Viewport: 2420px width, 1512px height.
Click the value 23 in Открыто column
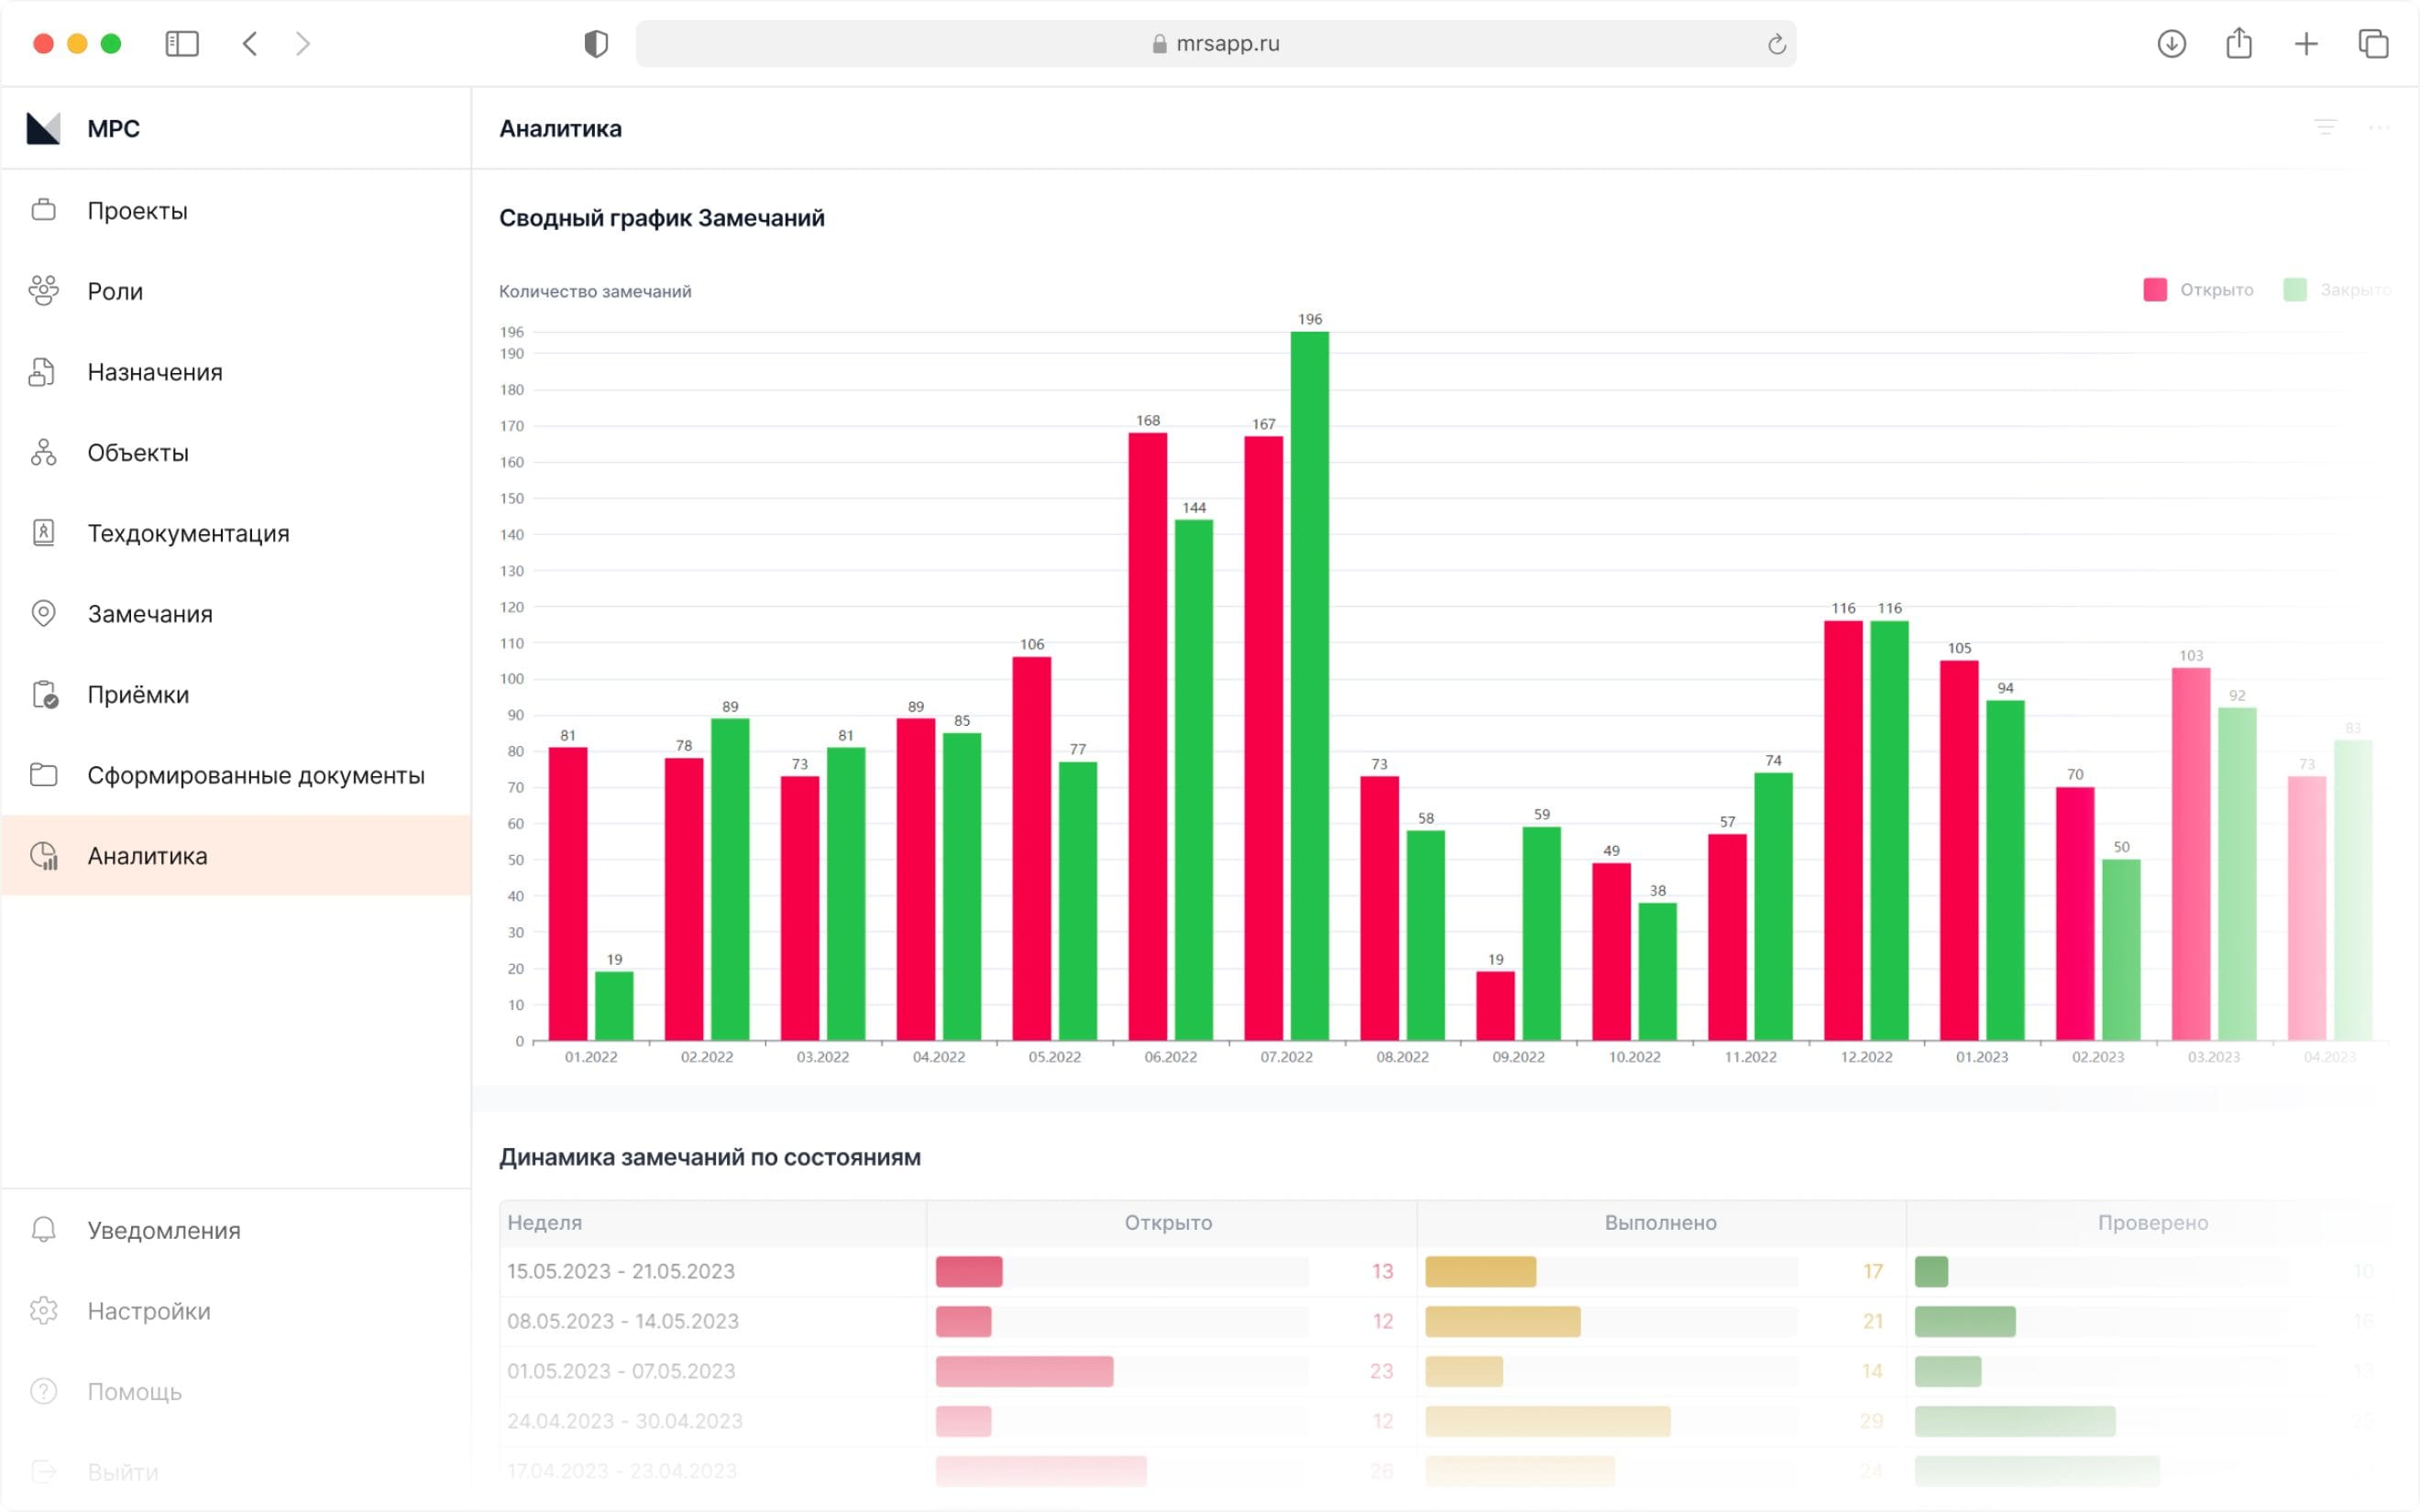(x=1381, y=1371)
